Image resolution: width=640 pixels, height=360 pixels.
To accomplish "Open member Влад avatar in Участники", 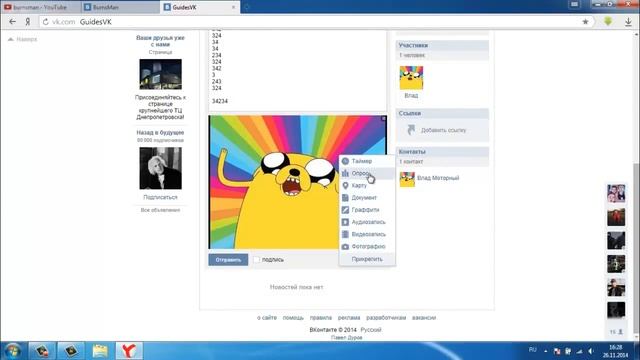I will click(411, 78).
